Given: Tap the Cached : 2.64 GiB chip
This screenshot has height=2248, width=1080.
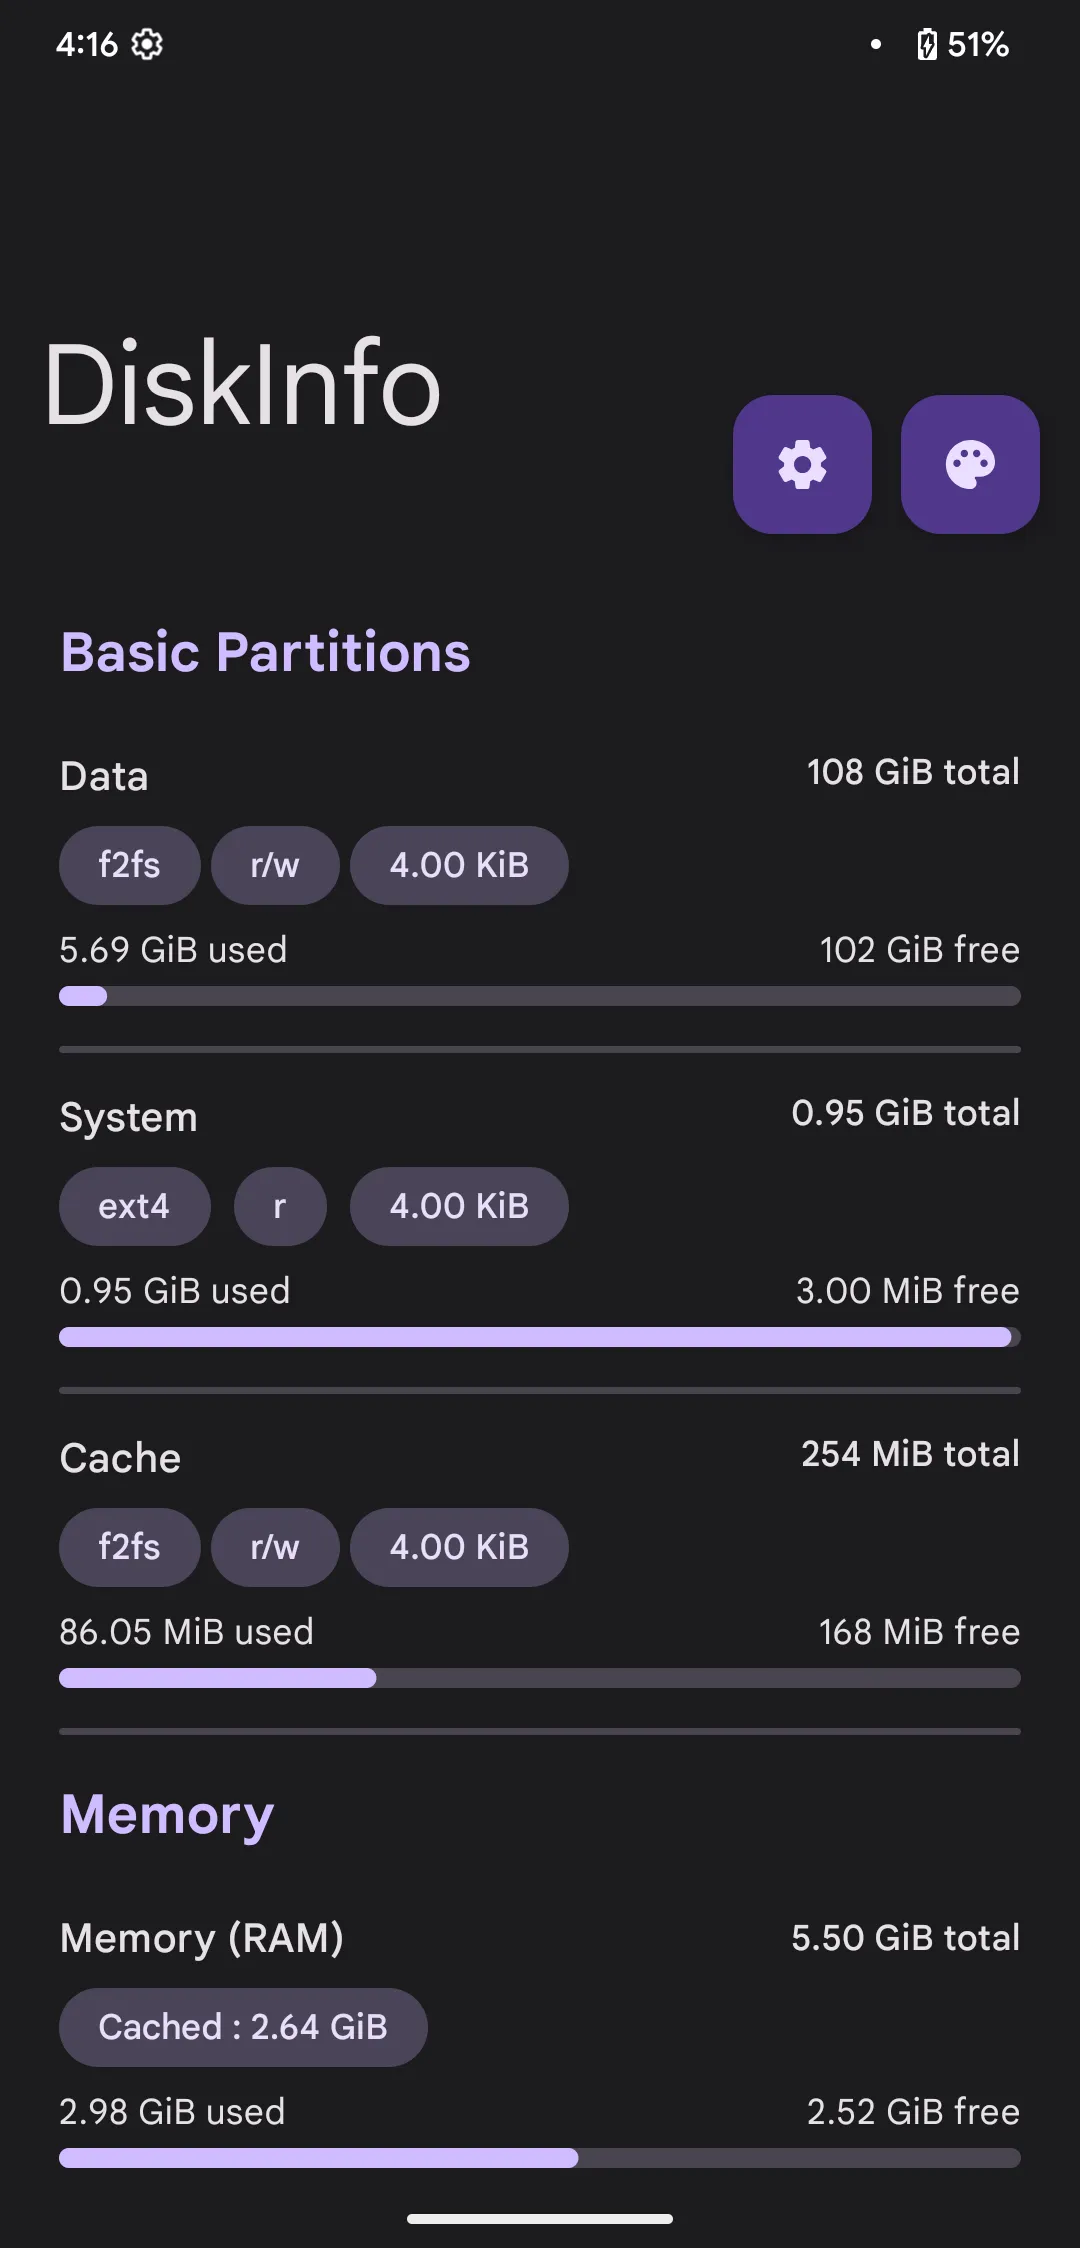Looking at the screenshot, I should [x=243, y=2027].
